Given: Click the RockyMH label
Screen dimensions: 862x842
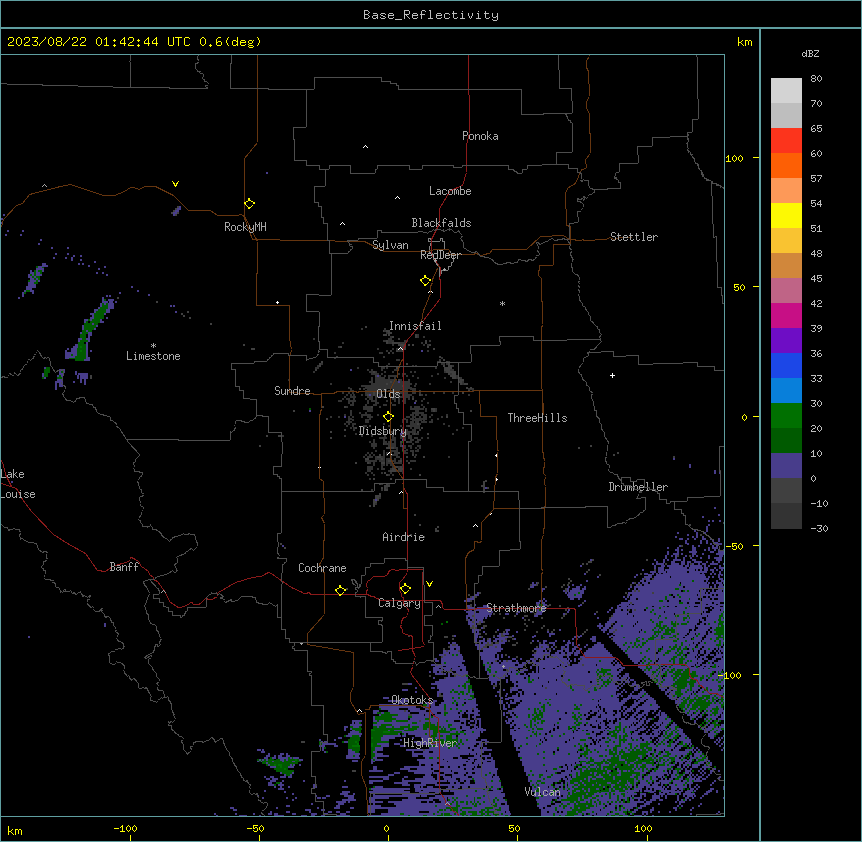Looking at the screenshot, I should pyautogui.click(x=245, y=227).
